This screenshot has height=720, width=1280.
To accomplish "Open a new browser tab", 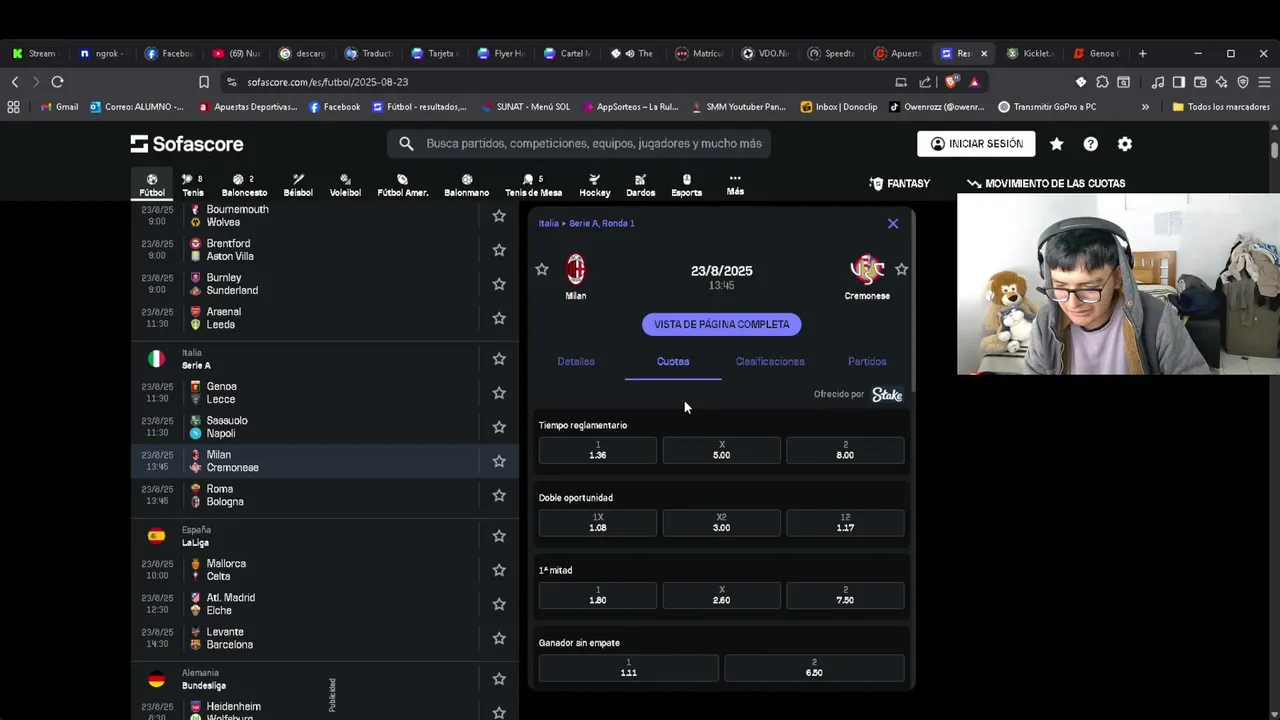I will click(x=1143, y=53).
